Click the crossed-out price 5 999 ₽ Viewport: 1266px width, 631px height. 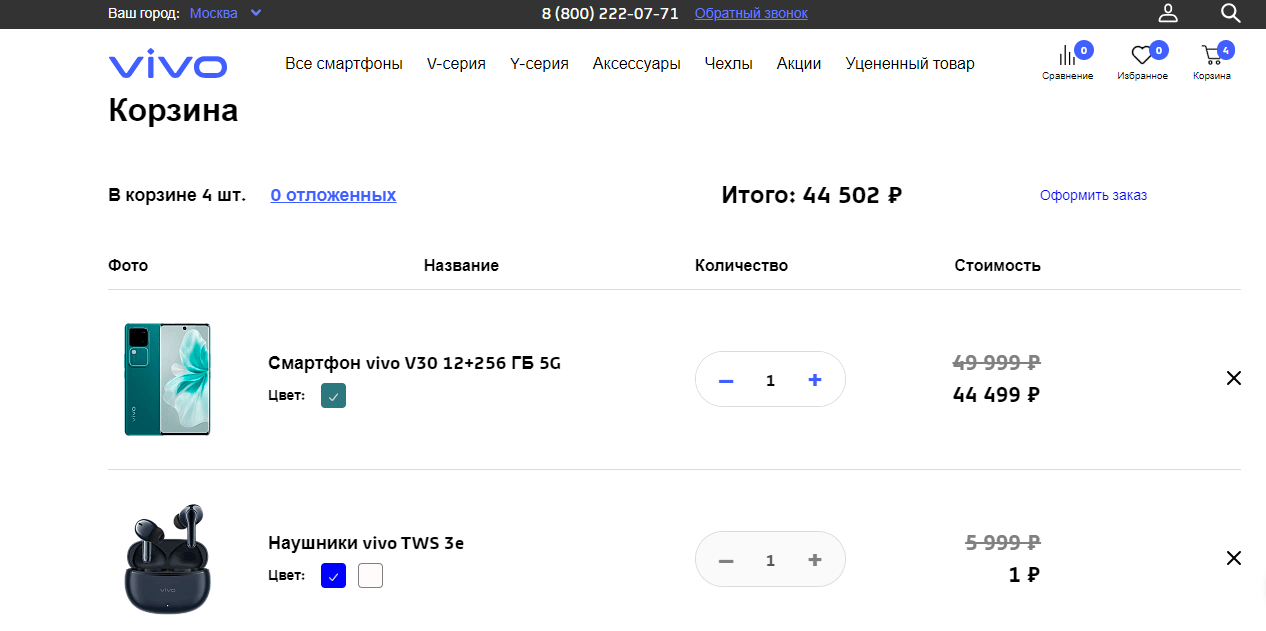pyautogui.click(x=1003, y=542)
